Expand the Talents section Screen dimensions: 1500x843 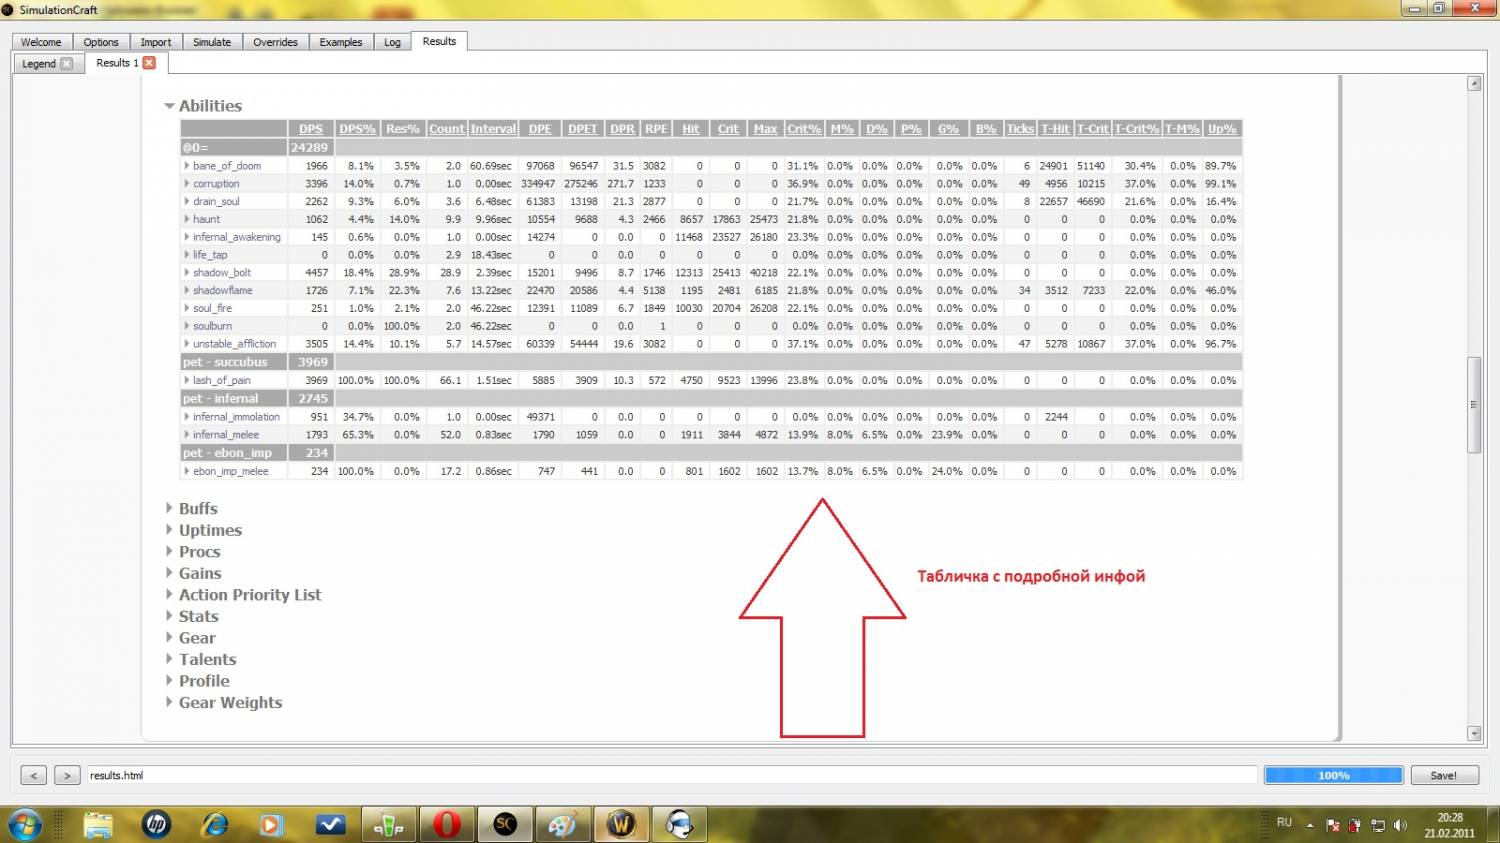point(169,659)
